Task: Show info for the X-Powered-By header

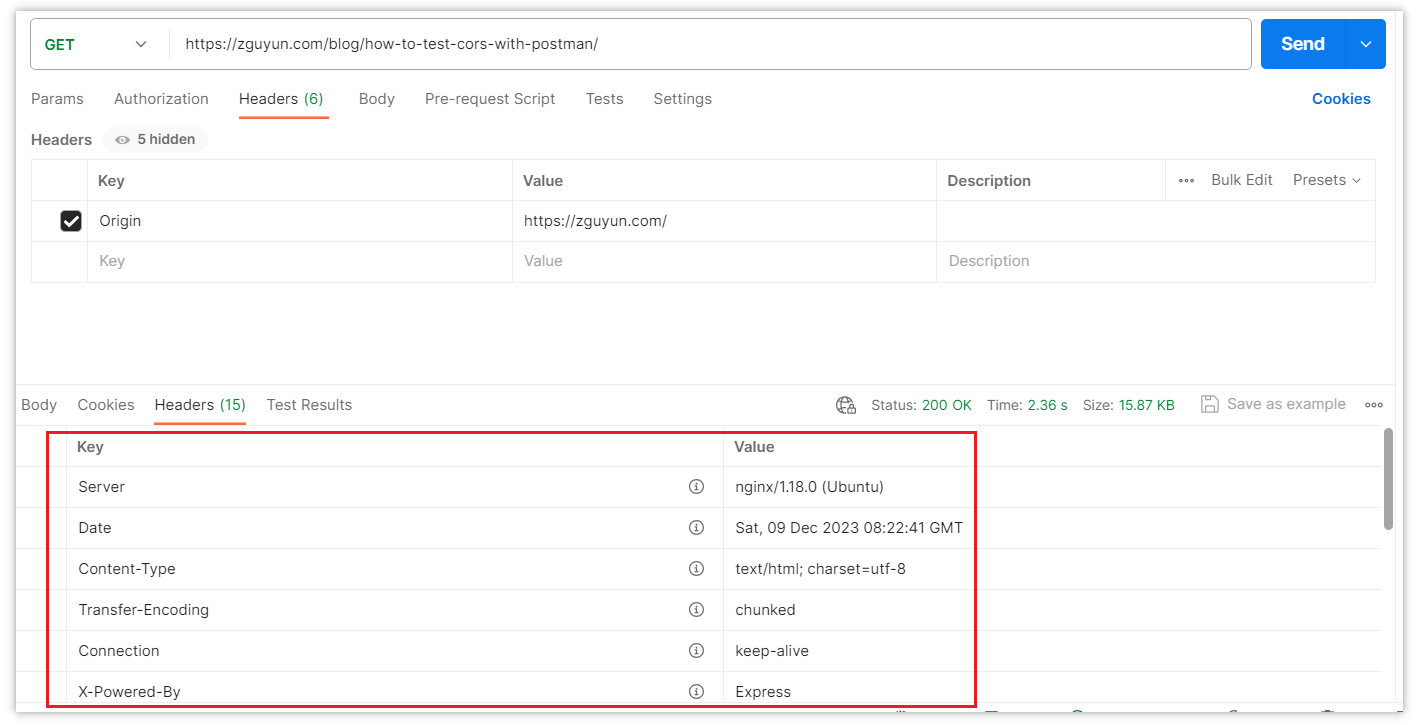Action: [696, 692]
